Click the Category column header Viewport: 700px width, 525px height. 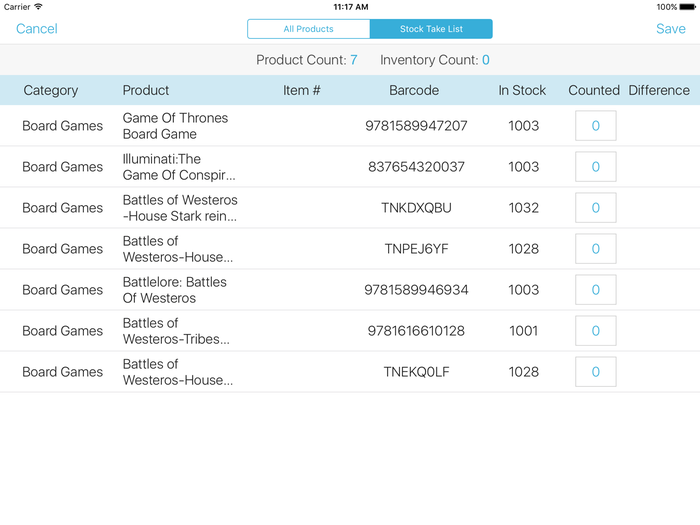click(x=51, y=91)
